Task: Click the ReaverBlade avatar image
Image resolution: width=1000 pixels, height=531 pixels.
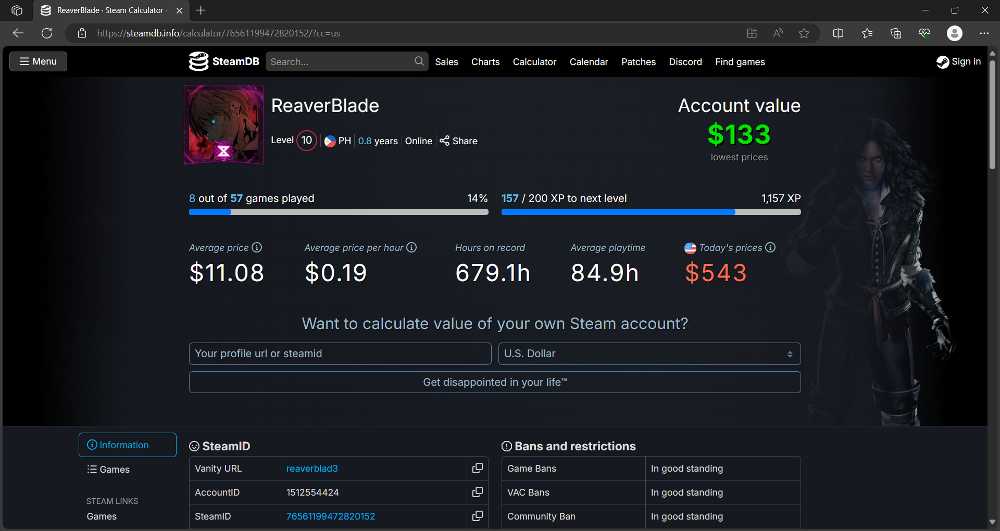Action: (224, 125)
